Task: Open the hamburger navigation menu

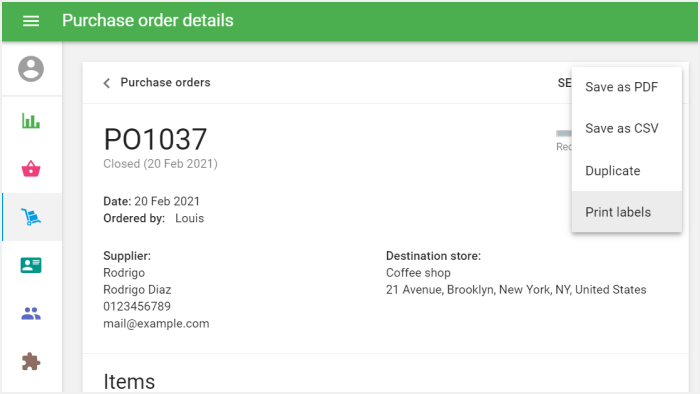Action: click(x=31, y=21)
